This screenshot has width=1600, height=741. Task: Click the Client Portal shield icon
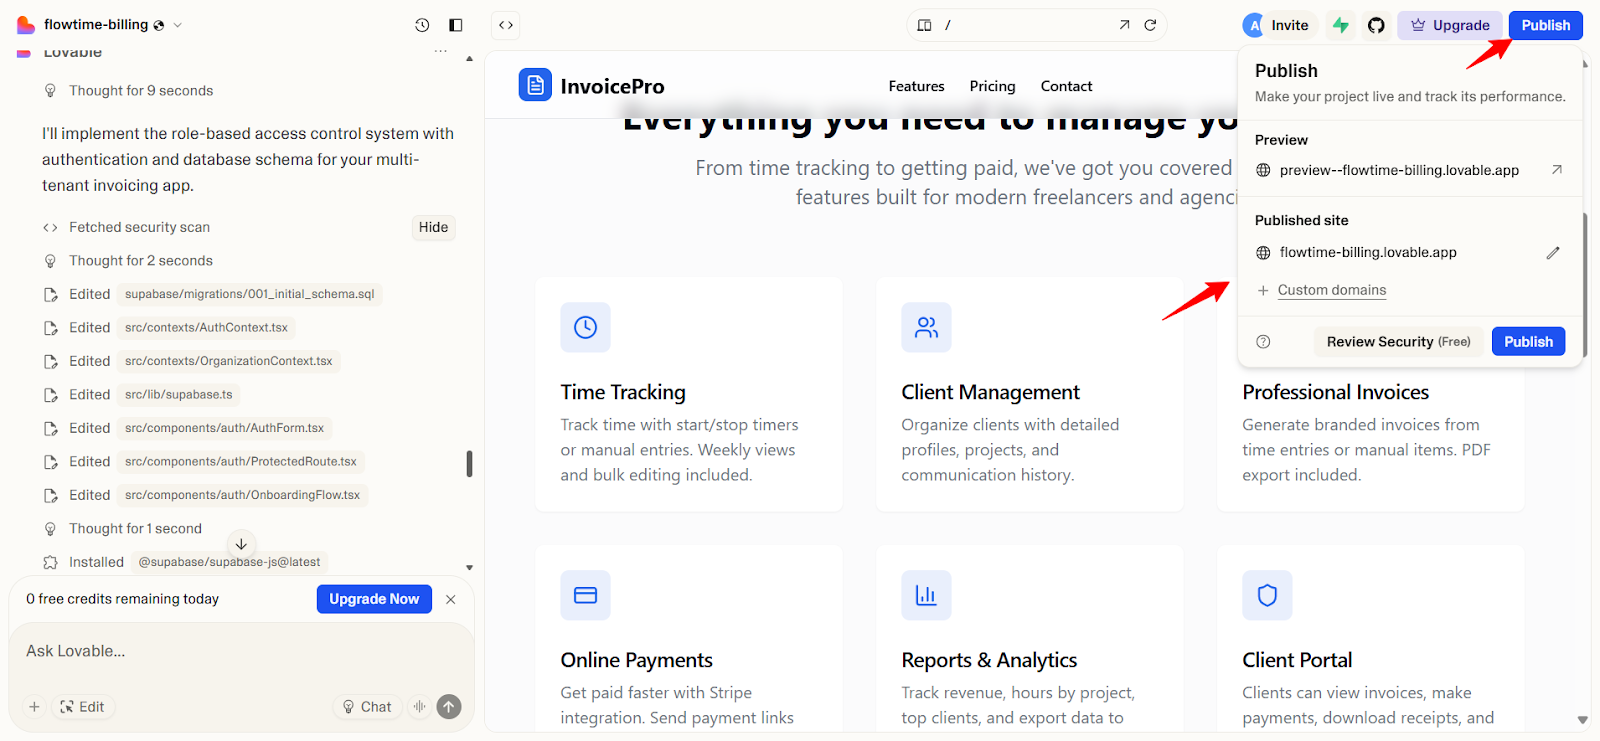point(1267,595)
